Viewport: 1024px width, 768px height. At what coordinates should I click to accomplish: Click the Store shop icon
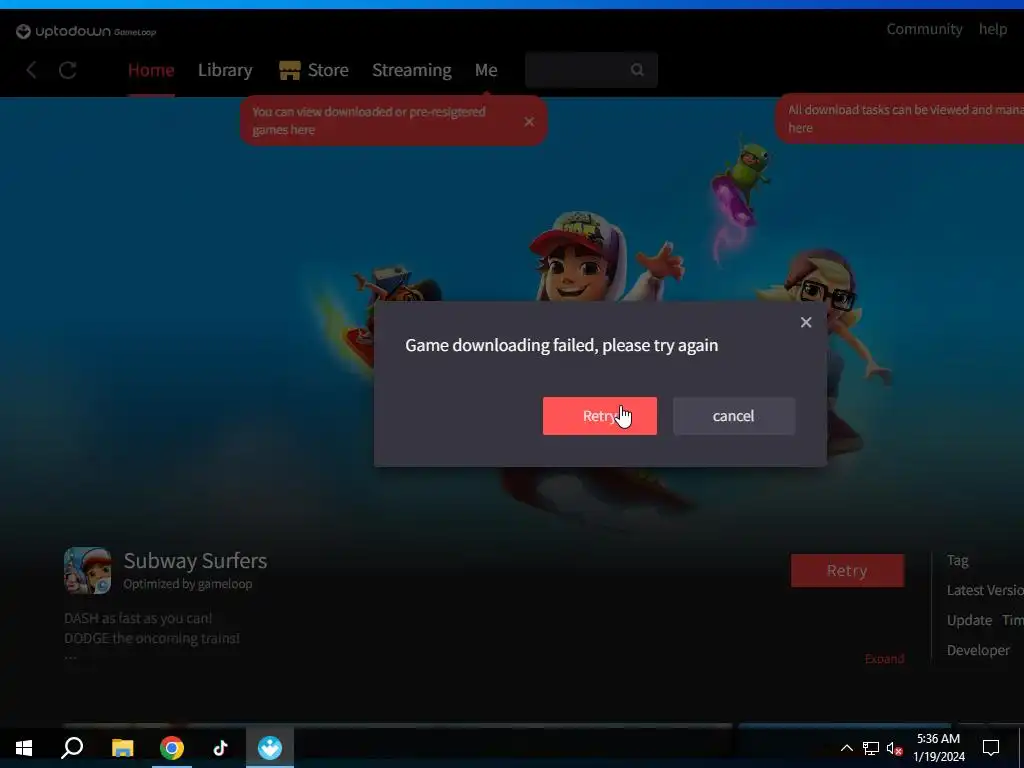coord(289,70)
